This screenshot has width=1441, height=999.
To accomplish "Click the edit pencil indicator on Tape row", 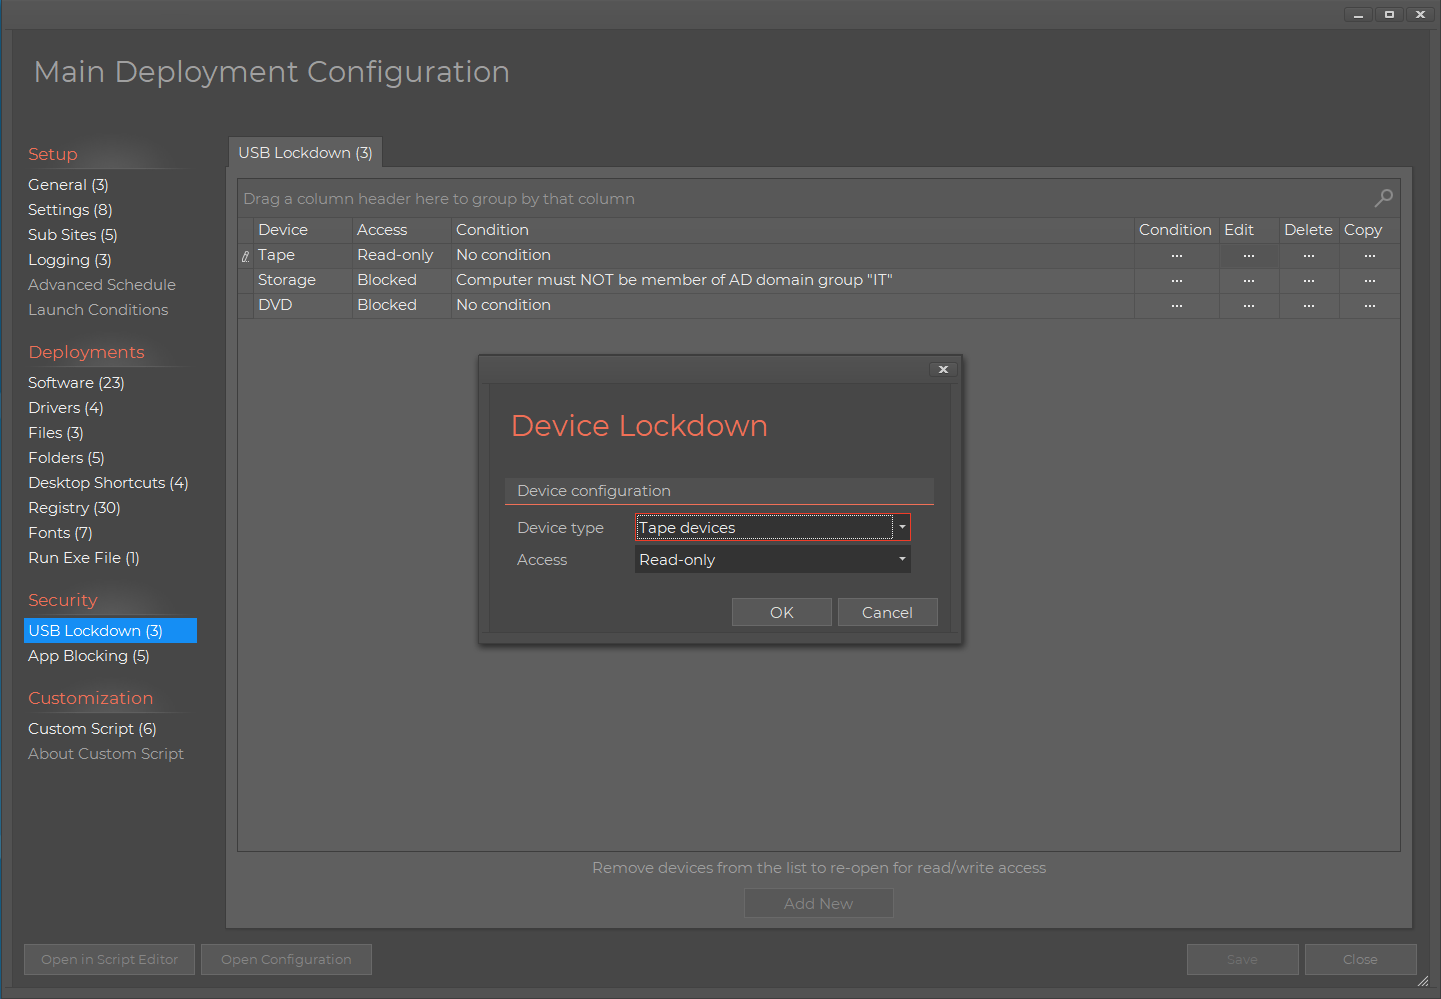I will (246, 256).
